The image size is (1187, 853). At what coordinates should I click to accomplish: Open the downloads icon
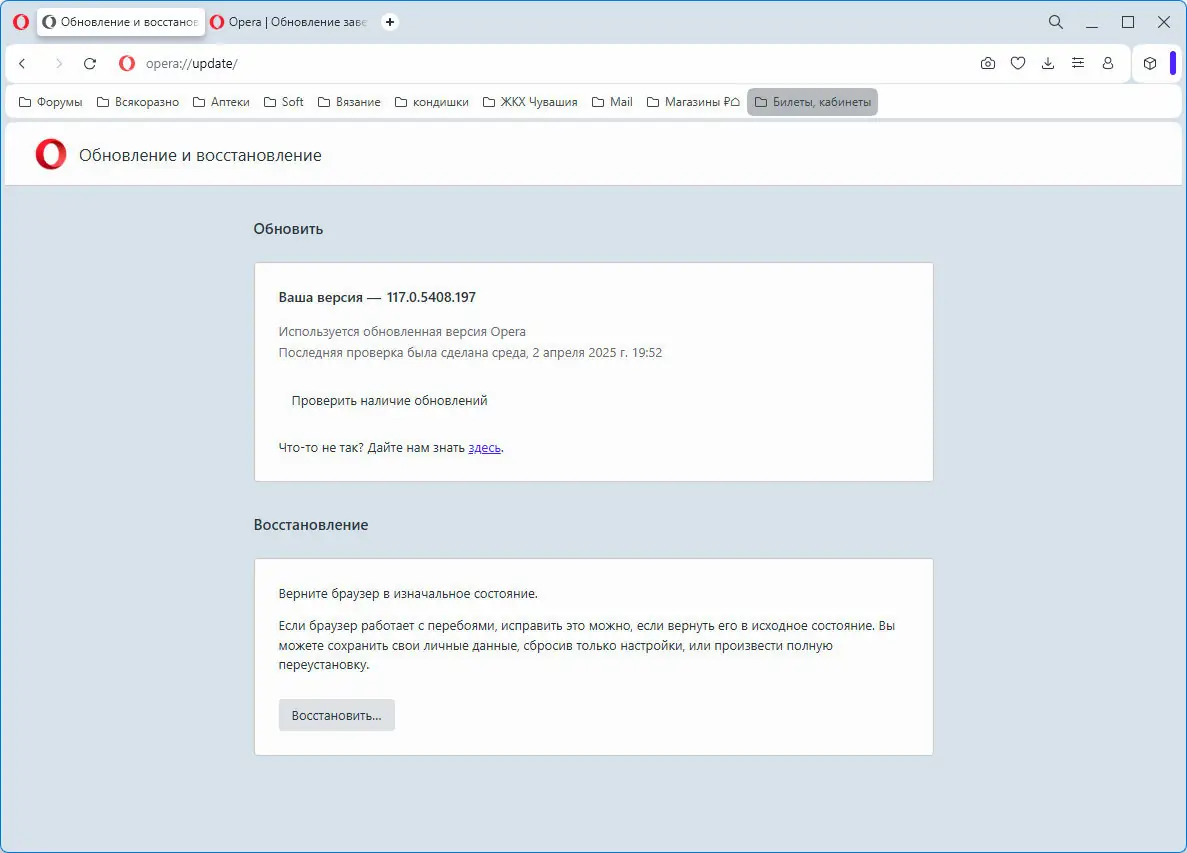pyautogui.click(x=1048, y=64)
